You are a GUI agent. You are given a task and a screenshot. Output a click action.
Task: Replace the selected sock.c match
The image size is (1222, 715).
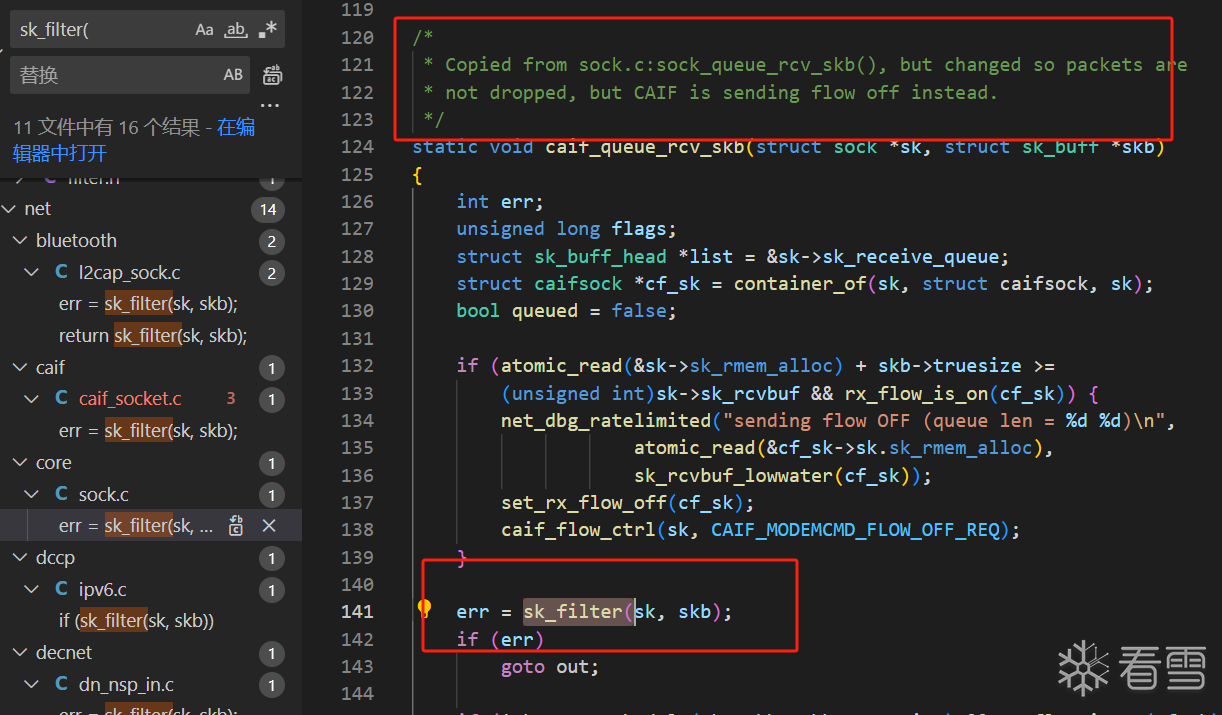(x=236, y=526)
